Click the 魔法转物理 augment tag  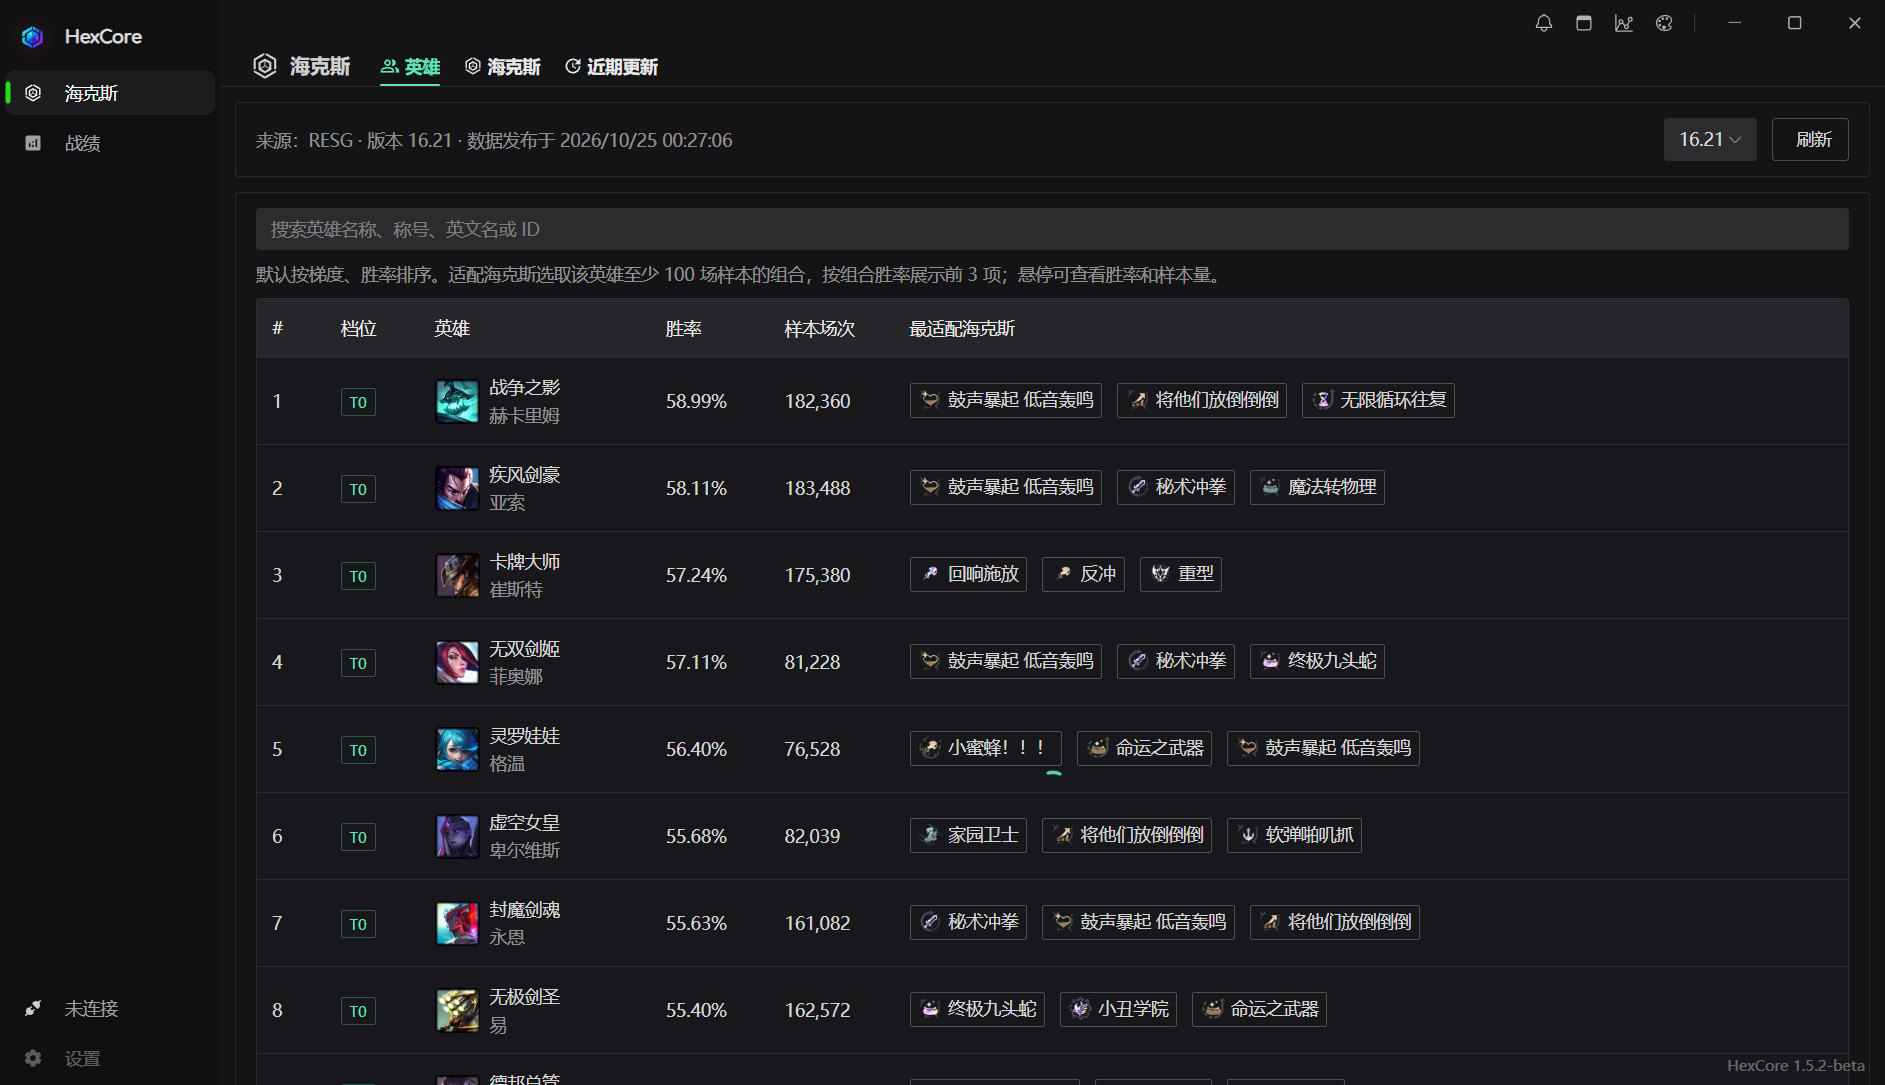pyautogui.click(x=1317, y=487)
